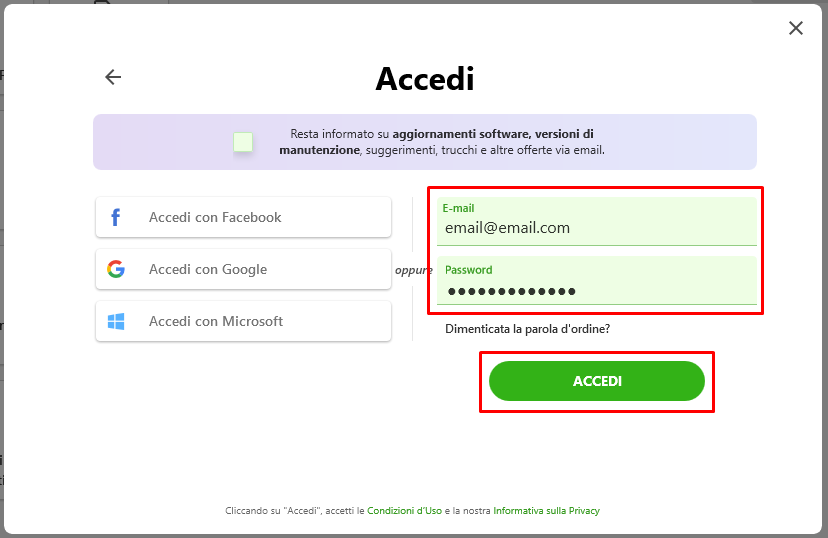
Task: Choose Accedi con Google
Action: click(x=243, y=269)
